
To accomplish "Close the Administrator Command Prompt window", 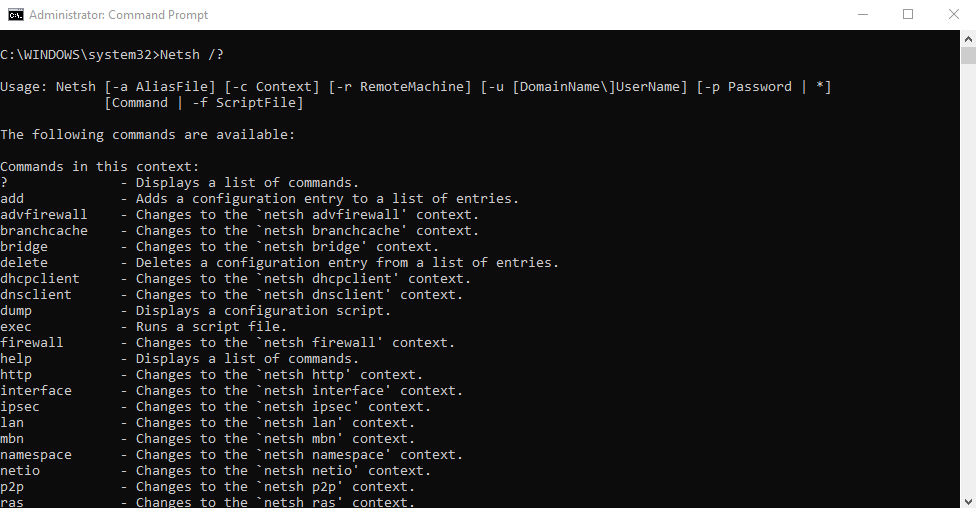I will [953, 15].
